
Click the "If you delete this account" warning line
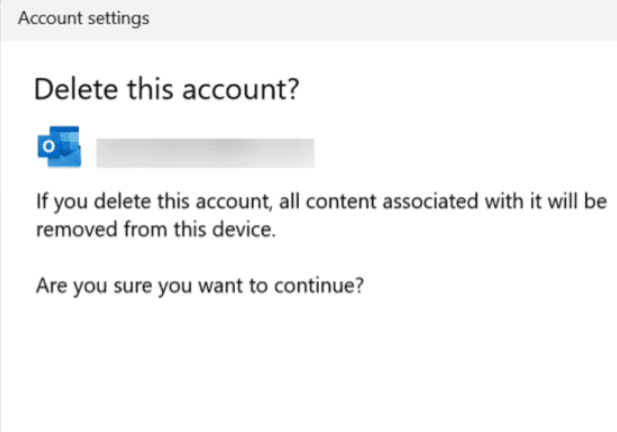[x=321, y=204]
